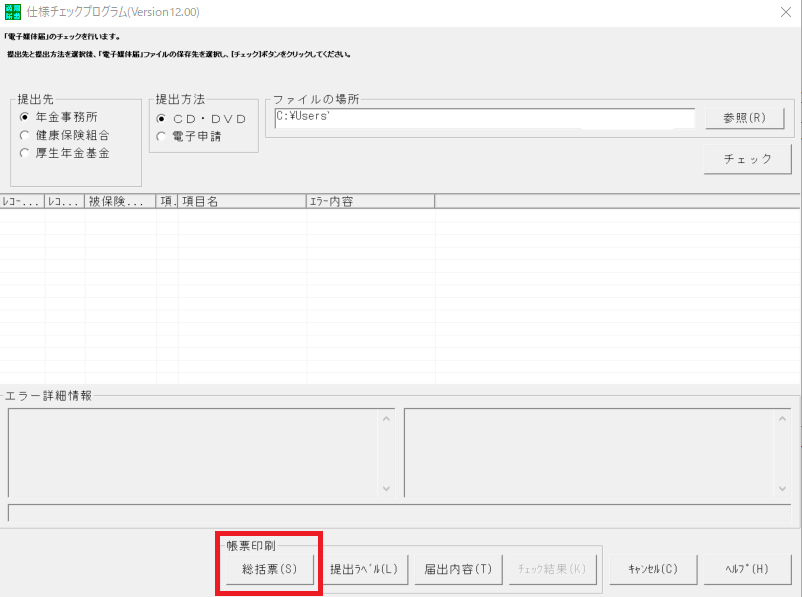The image size is (802, 597).
Task: Click the 被保険... column header
Action: pos(120,201)
